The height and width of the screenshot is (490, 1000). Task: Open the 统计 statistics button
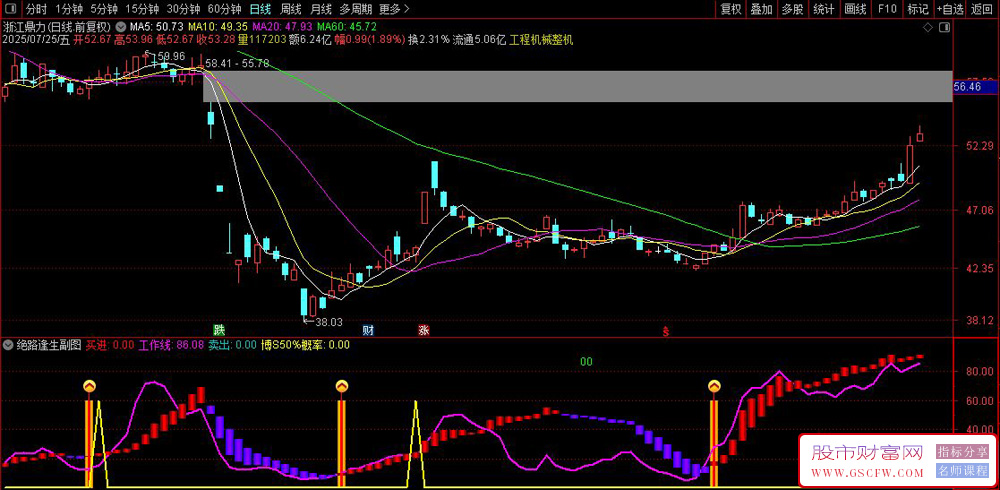pyautogui.click(x=824, y=9)
